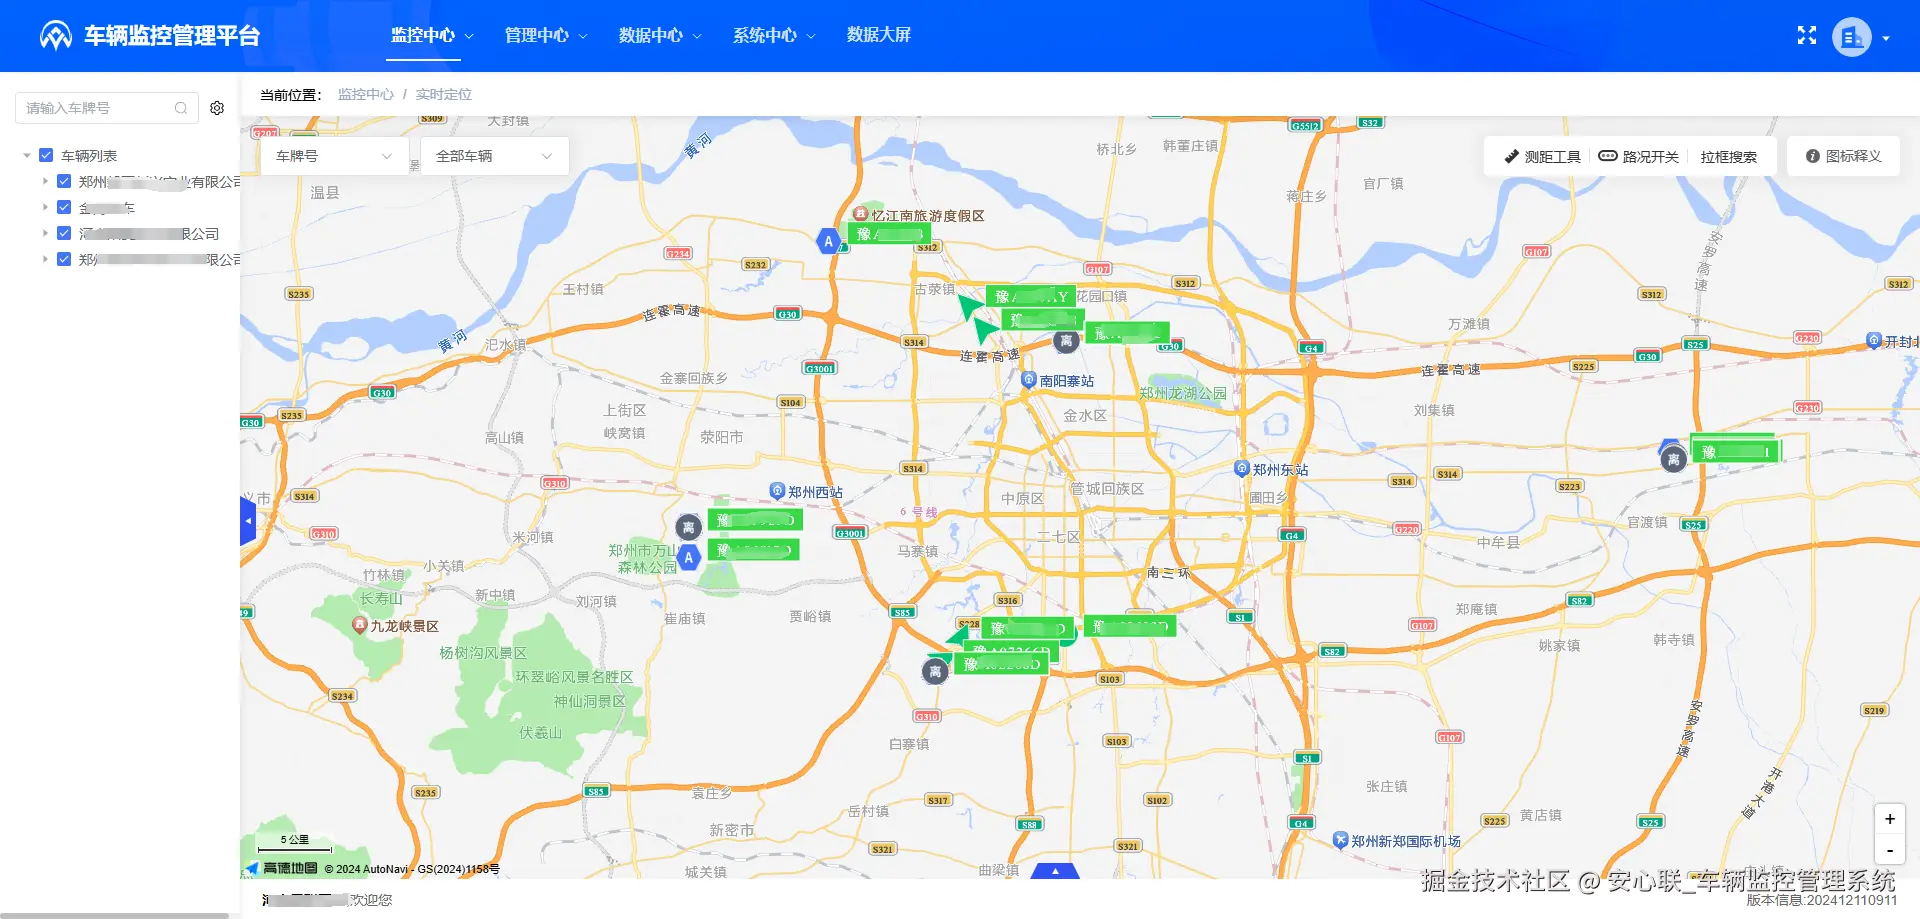
Task: Click green moving vehicle arrow near 古荥镇
Action: (x=969, y=304)
